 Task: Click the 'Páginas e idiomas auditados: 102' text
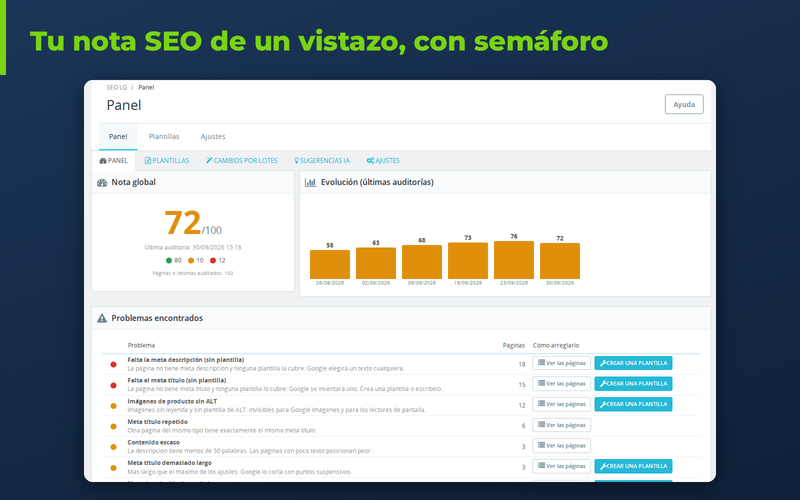click(x=193, y=273)
